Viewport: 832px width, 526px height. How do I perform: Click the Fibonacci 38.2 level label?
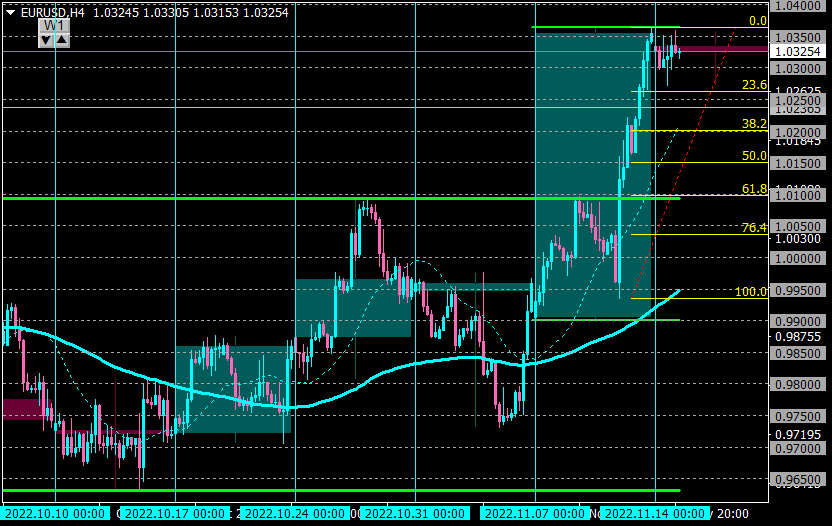click(754, 124)
